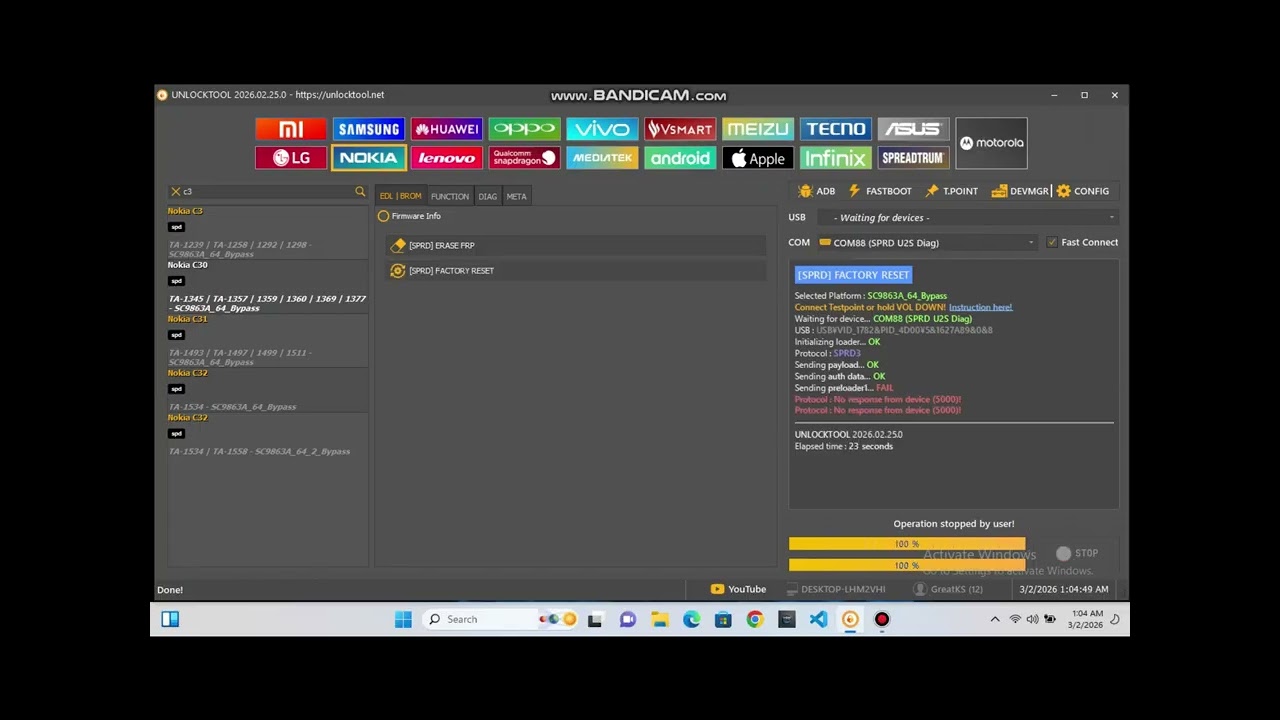Open DEVMGR device manager

(x=1020, y=191)
